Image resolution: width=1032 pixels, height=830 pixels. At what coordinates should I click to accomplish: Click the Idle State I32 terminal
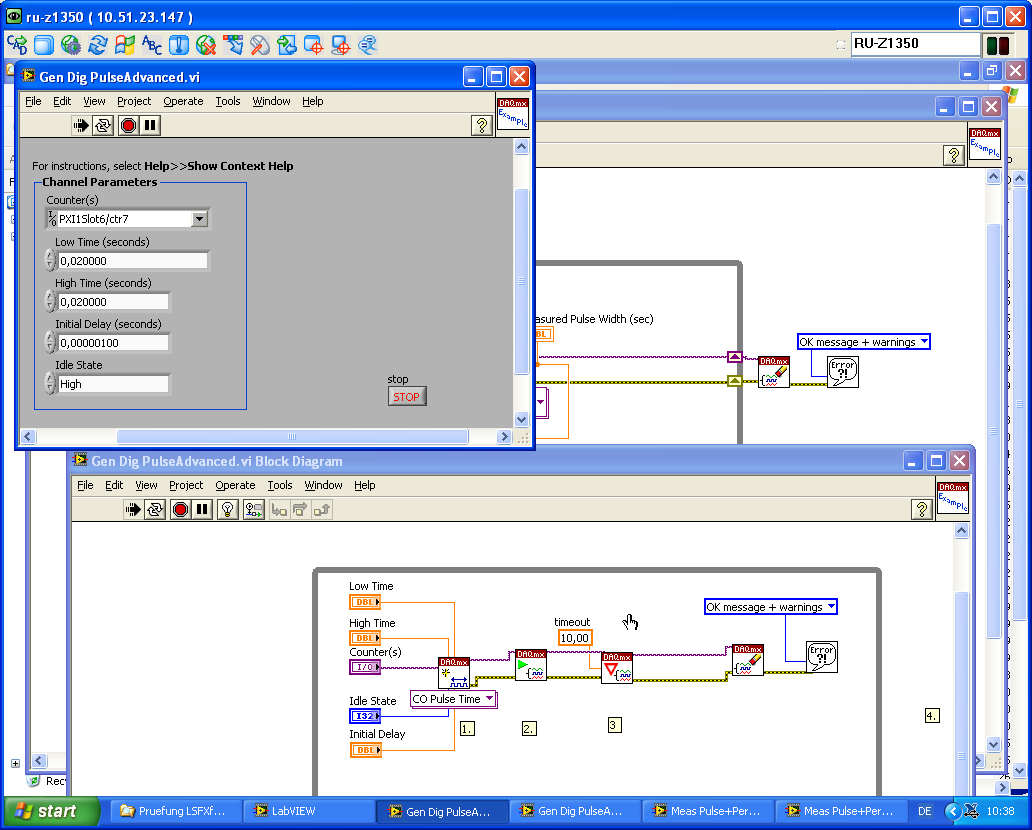click(x=365, y=716)
